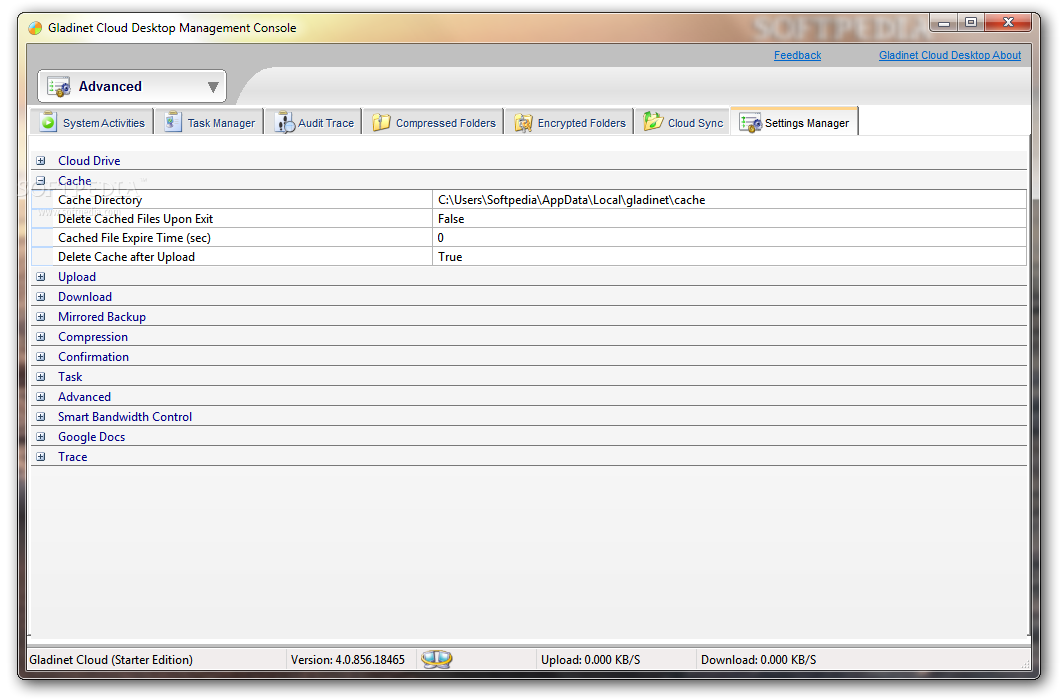Click Gladinet Cloud (Starter Edition) status text
This screenshot has width=1061, height=700.
click(111, 659)
